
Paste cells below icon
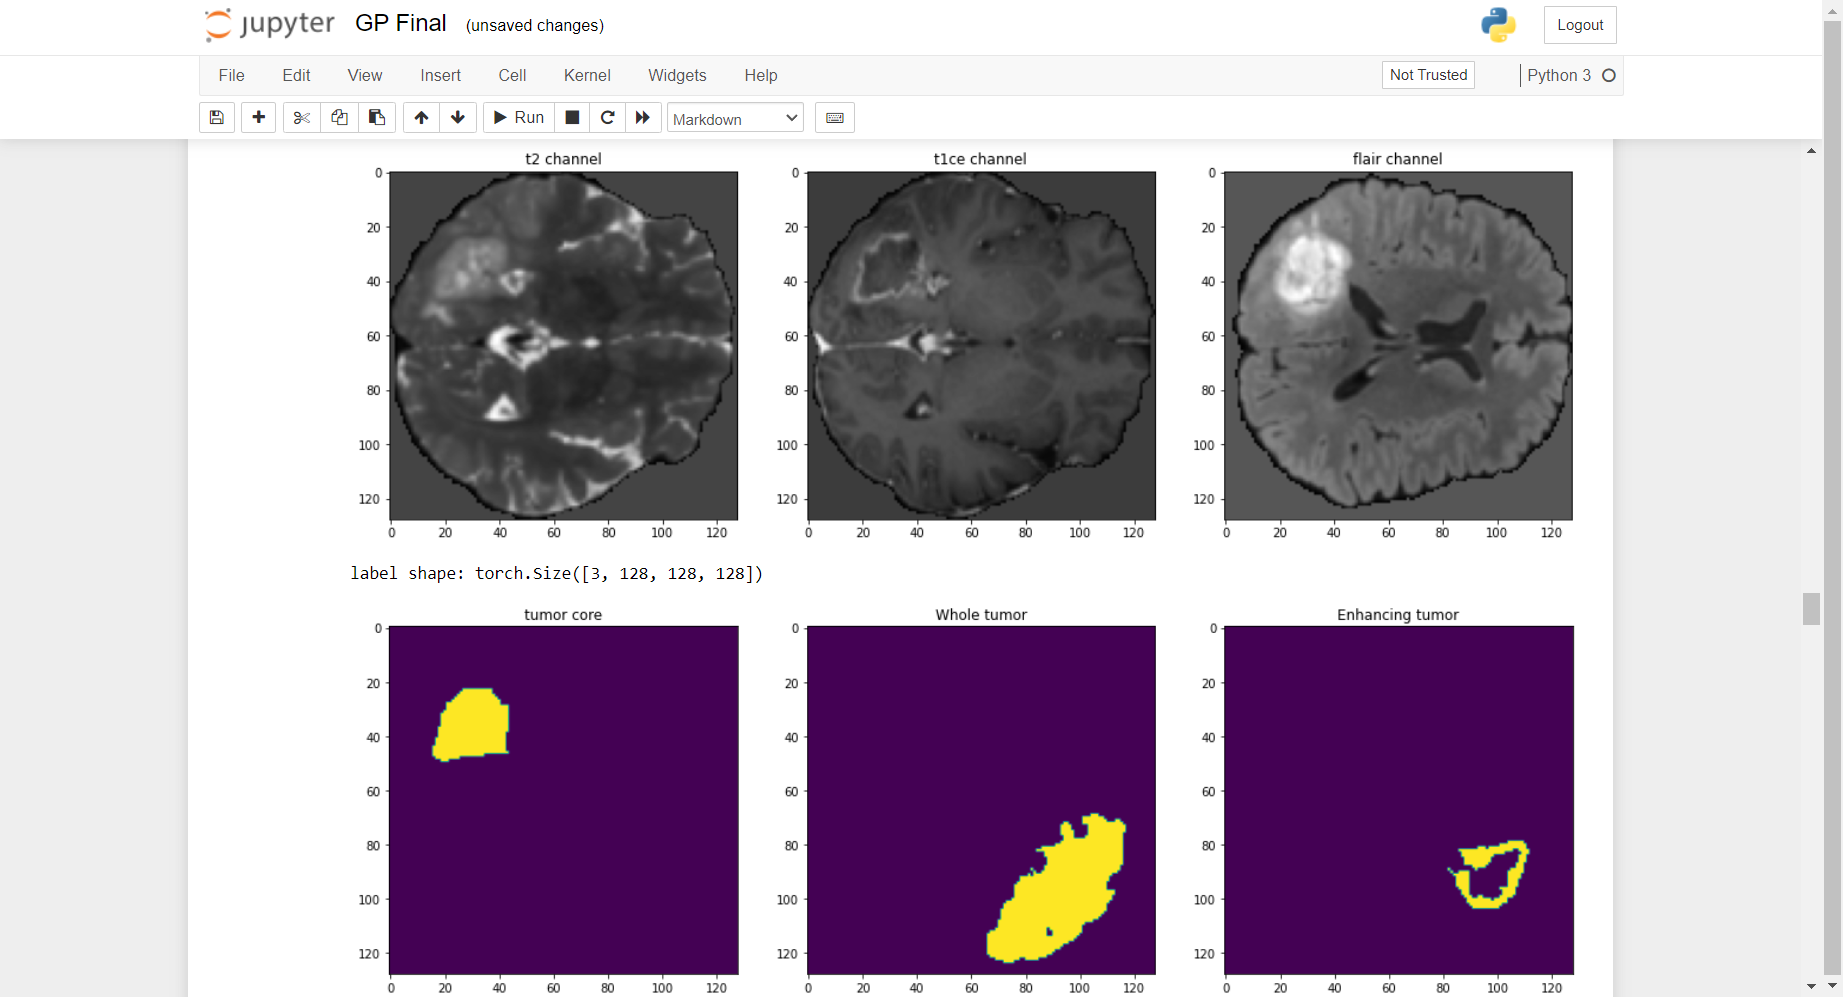click(x=377, y=118)
